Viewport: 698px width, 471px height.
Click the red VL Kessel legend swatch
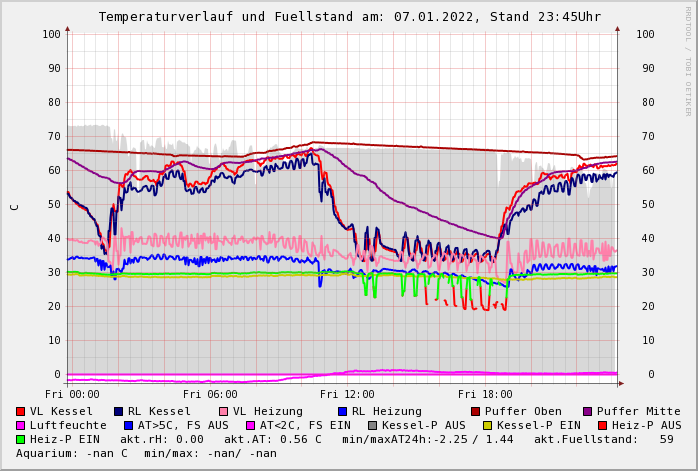coord(20,411)
